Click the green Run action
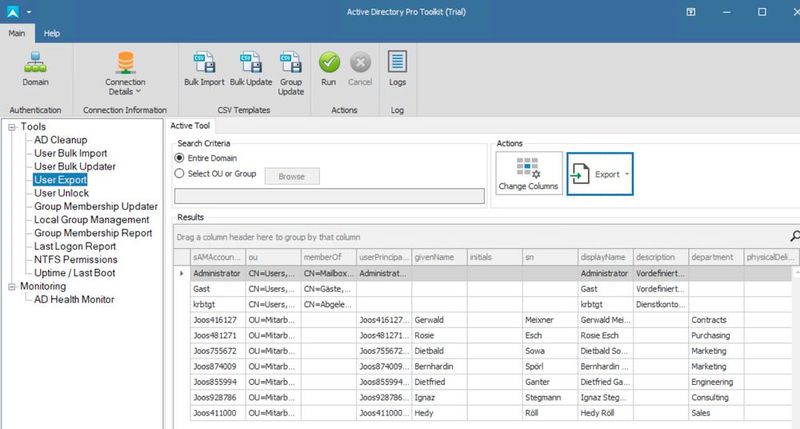 coord(329,69)
